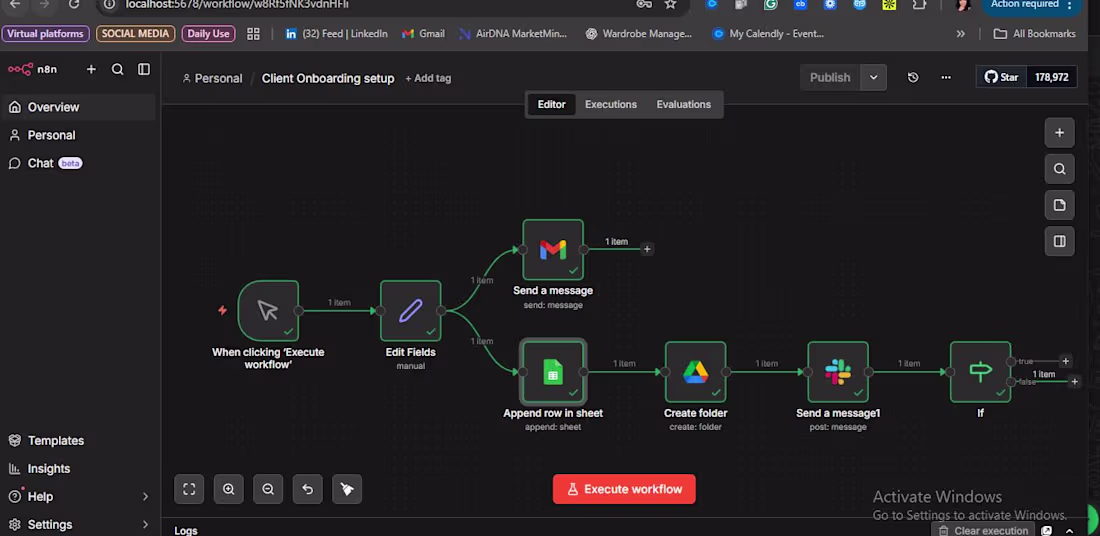Open the SOCIAL MEDIA bookmark folder

[135, 34]
